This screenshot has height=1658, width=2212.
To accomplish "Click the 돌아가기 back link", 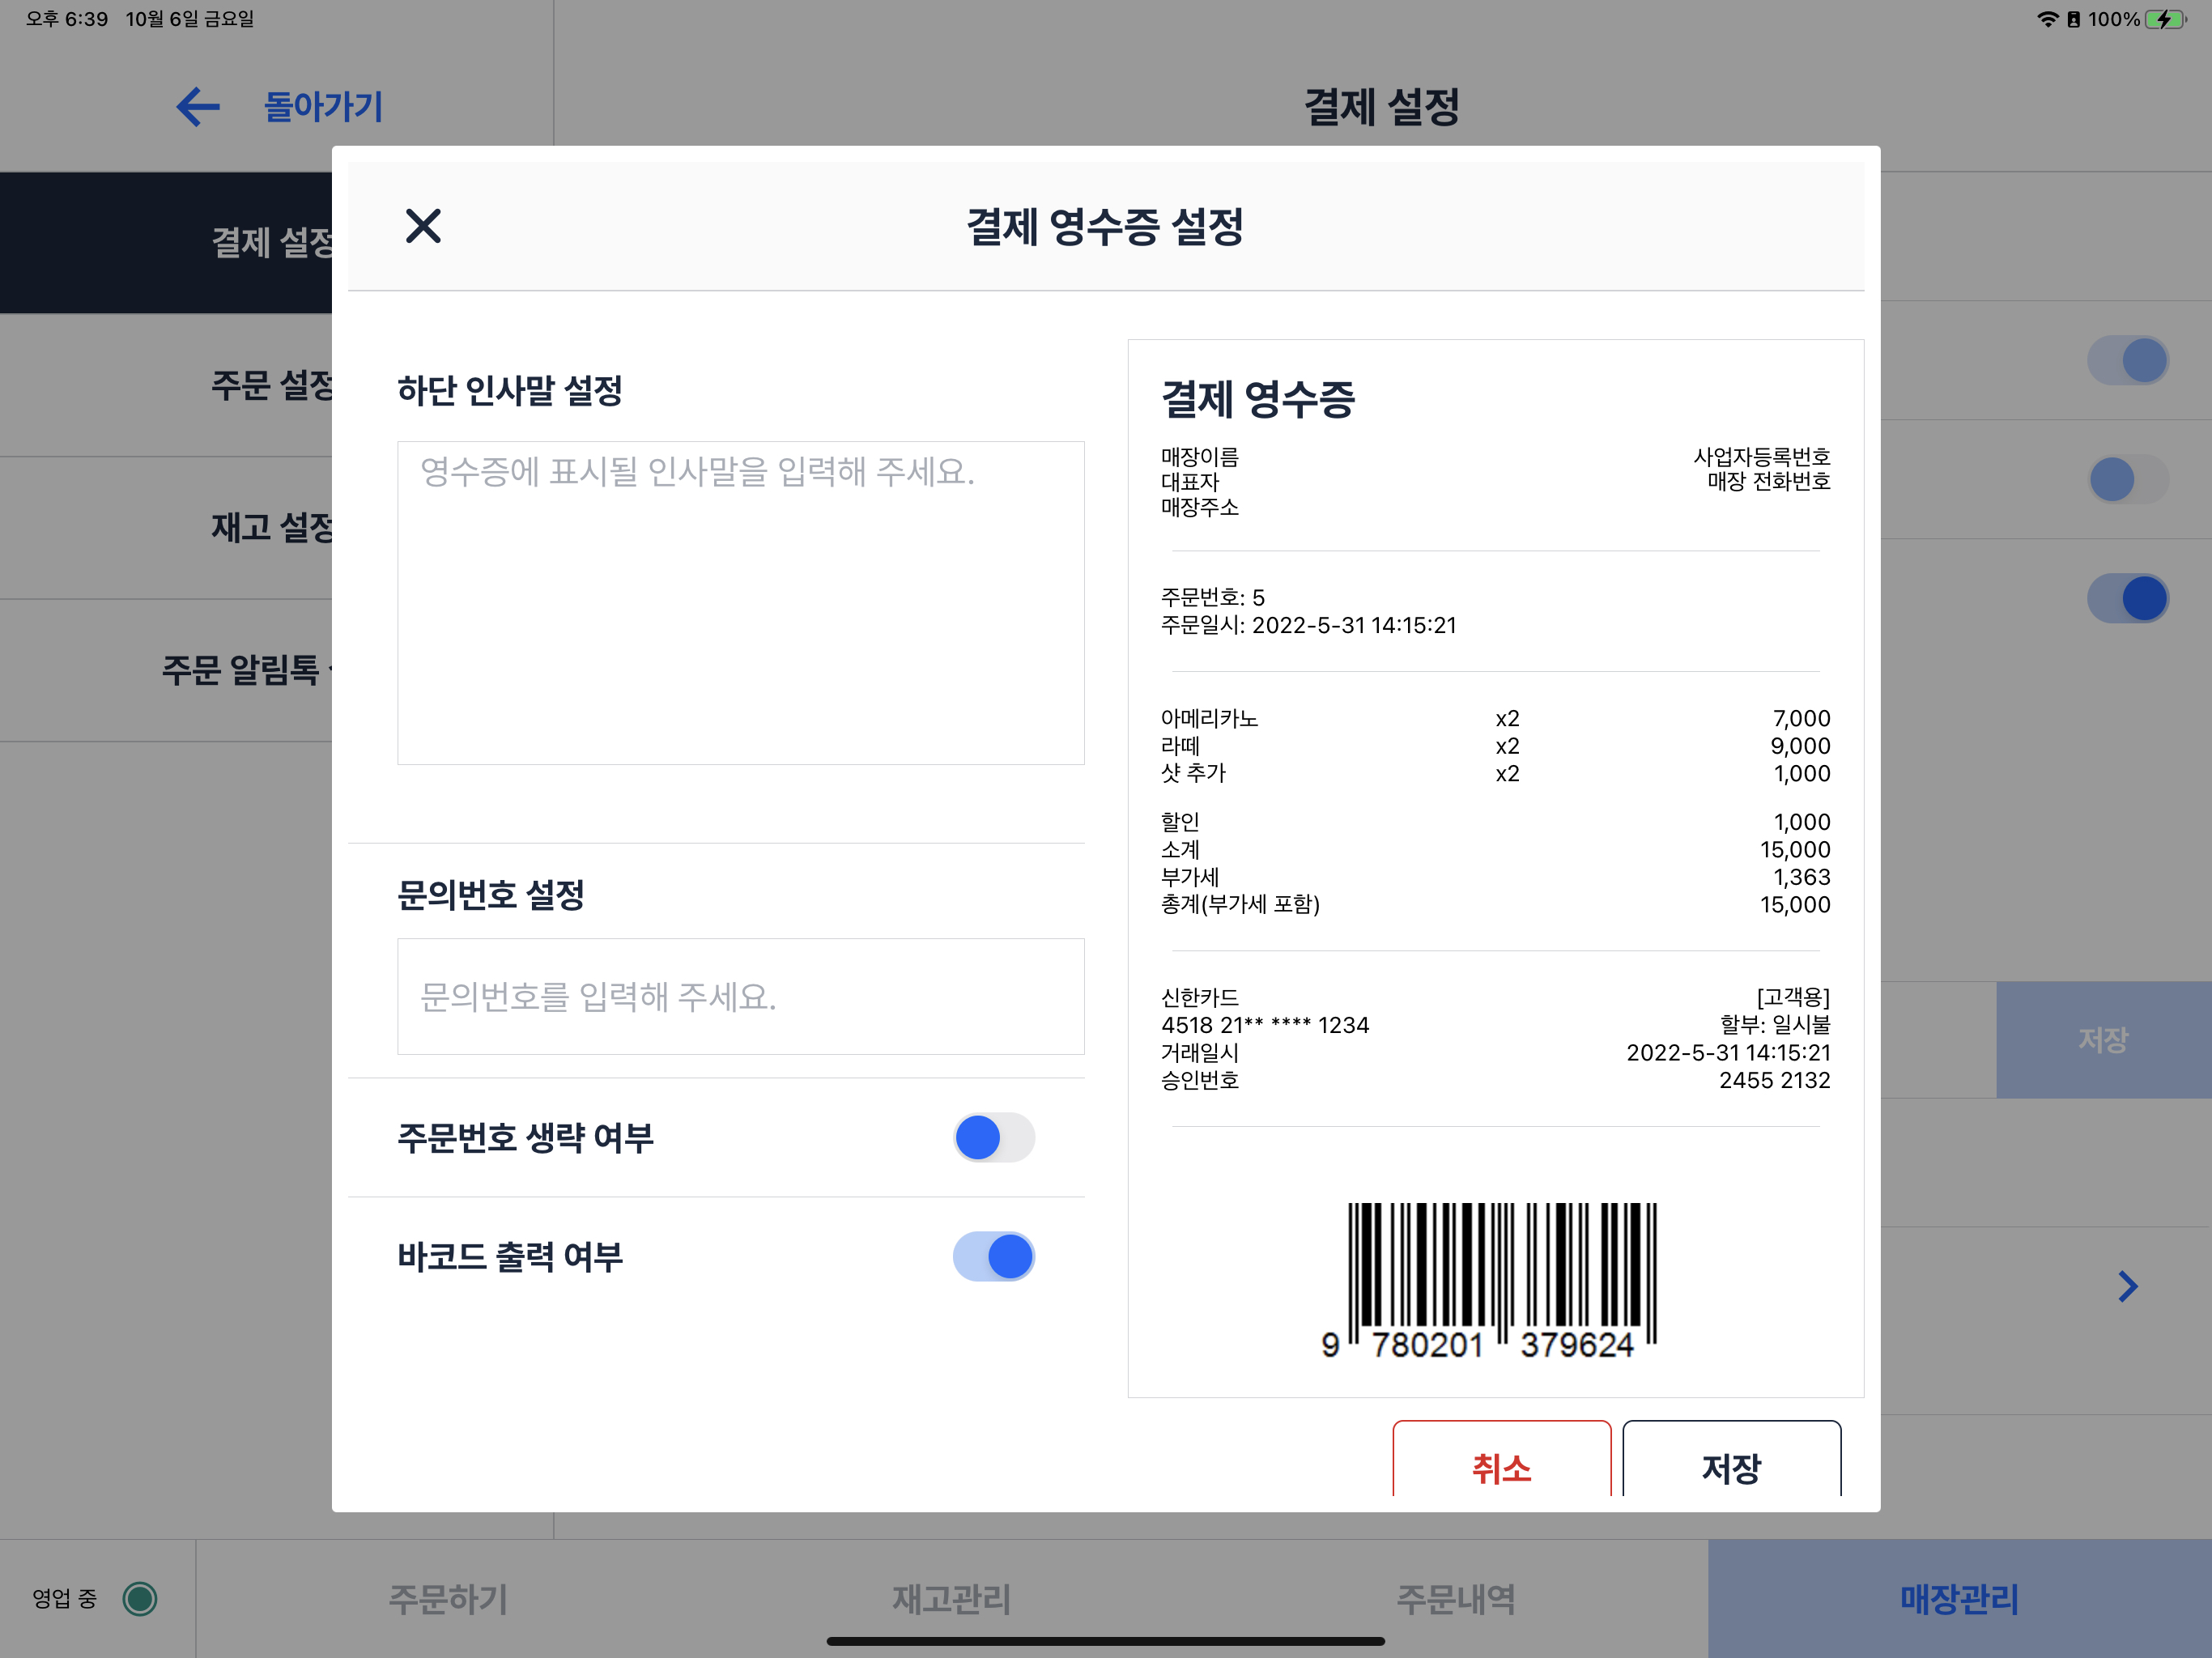I will 323,107.
